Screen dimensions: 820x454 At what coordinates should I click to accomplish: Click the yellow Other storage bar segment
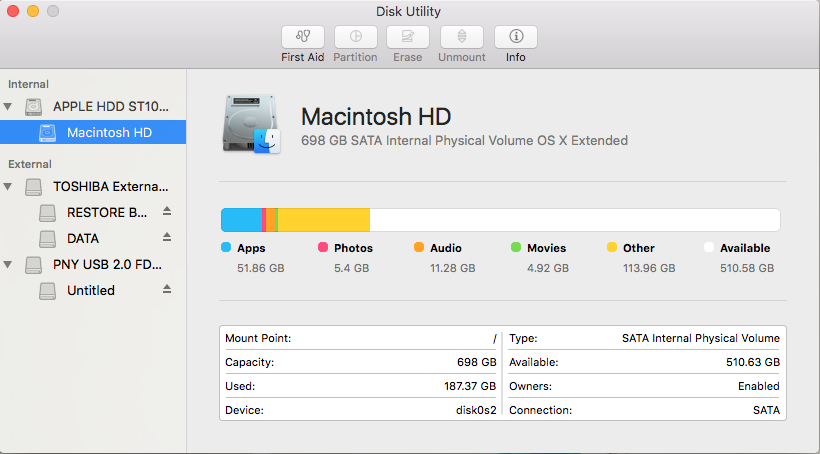point(323,220)
